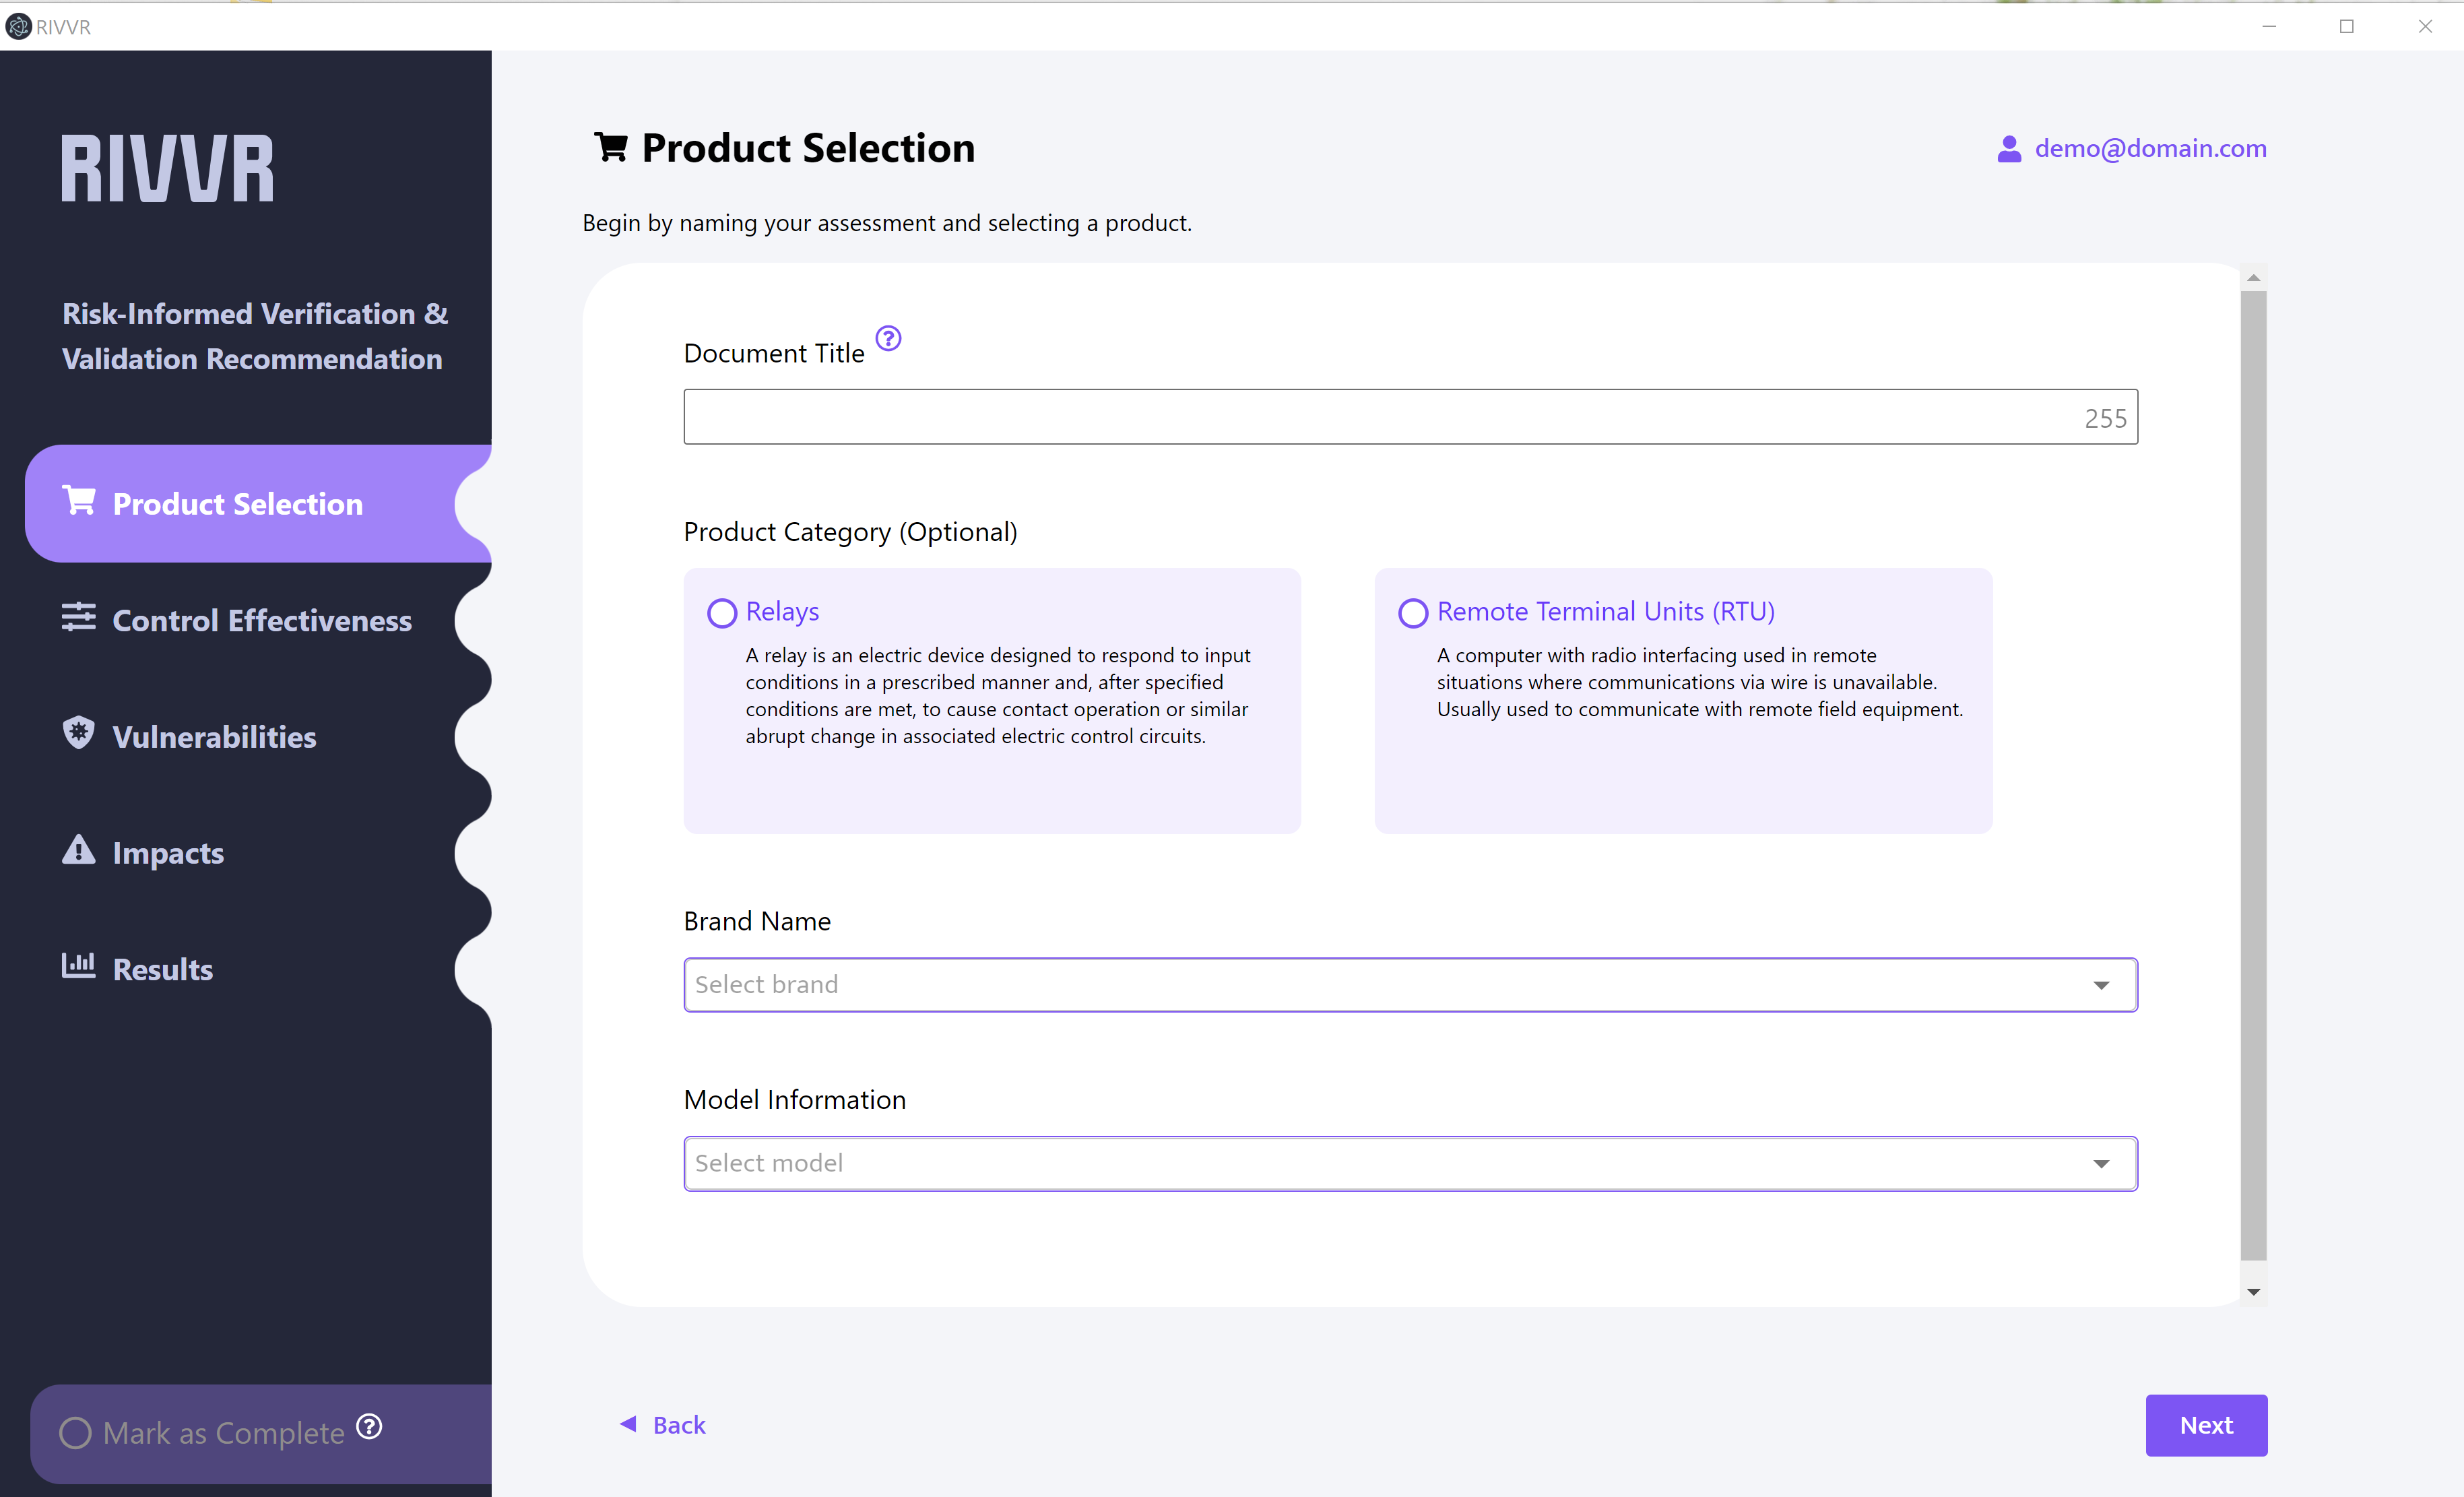Click the shopping cart icon beside the Product Selection heading
Screen dimensions: 2464x1497
click(x=611, y=147)
